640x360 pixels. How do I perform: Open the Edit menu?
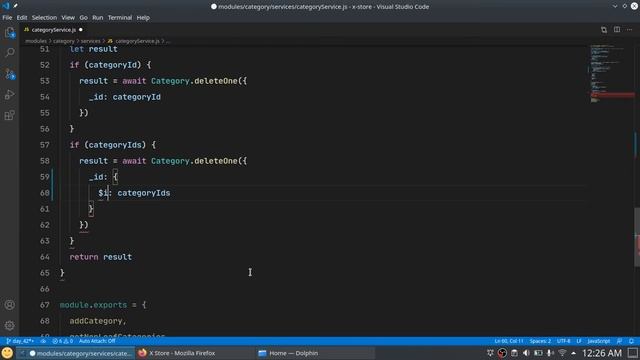click(22, 18)
